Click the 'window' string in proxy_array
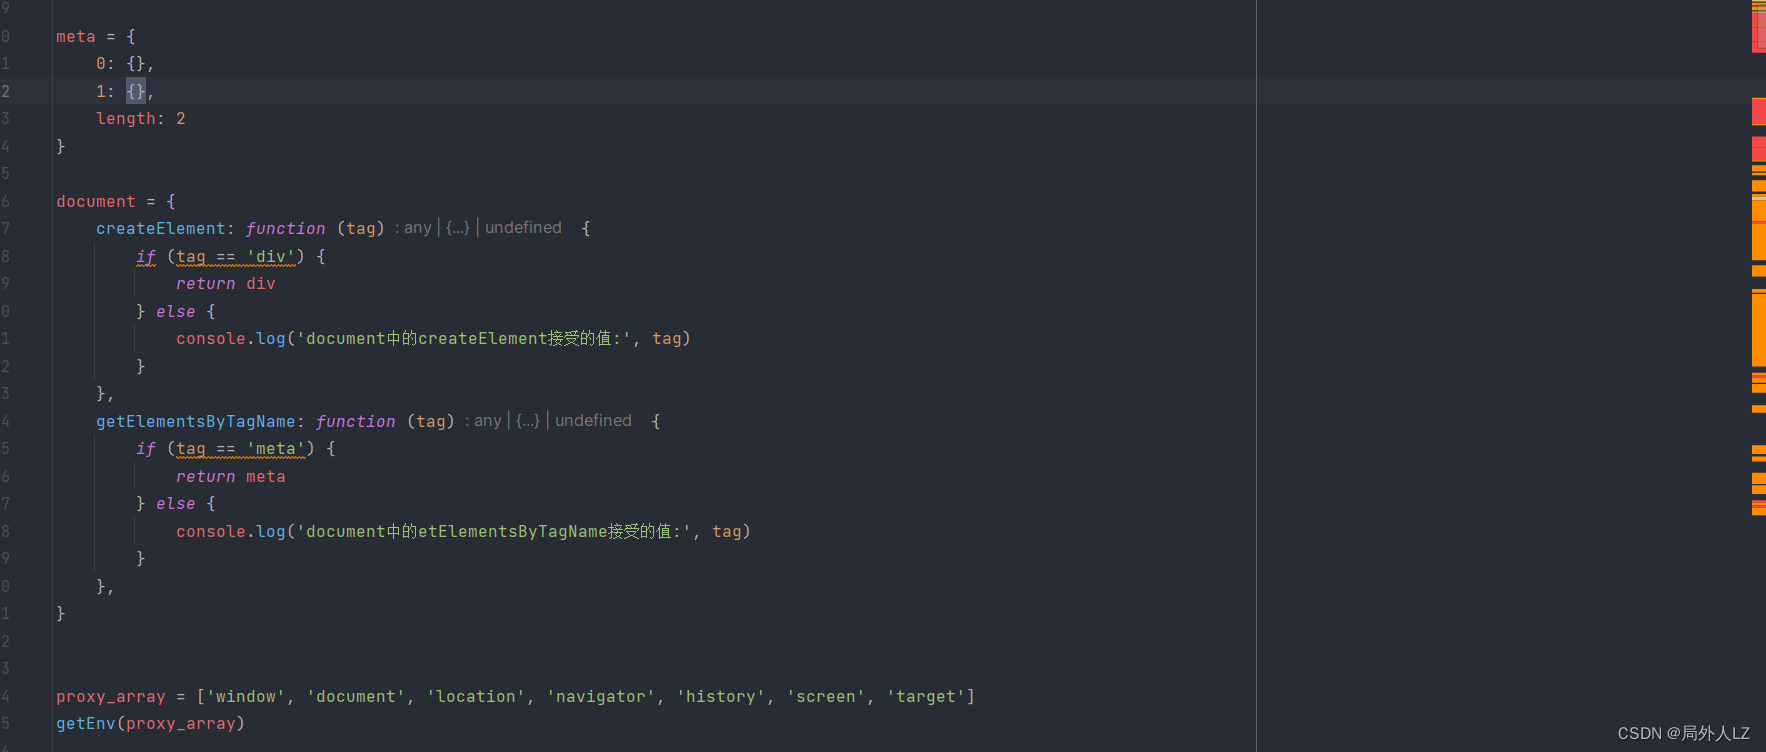The height and width of the screenshot is (752, 1766). [246, 697]
